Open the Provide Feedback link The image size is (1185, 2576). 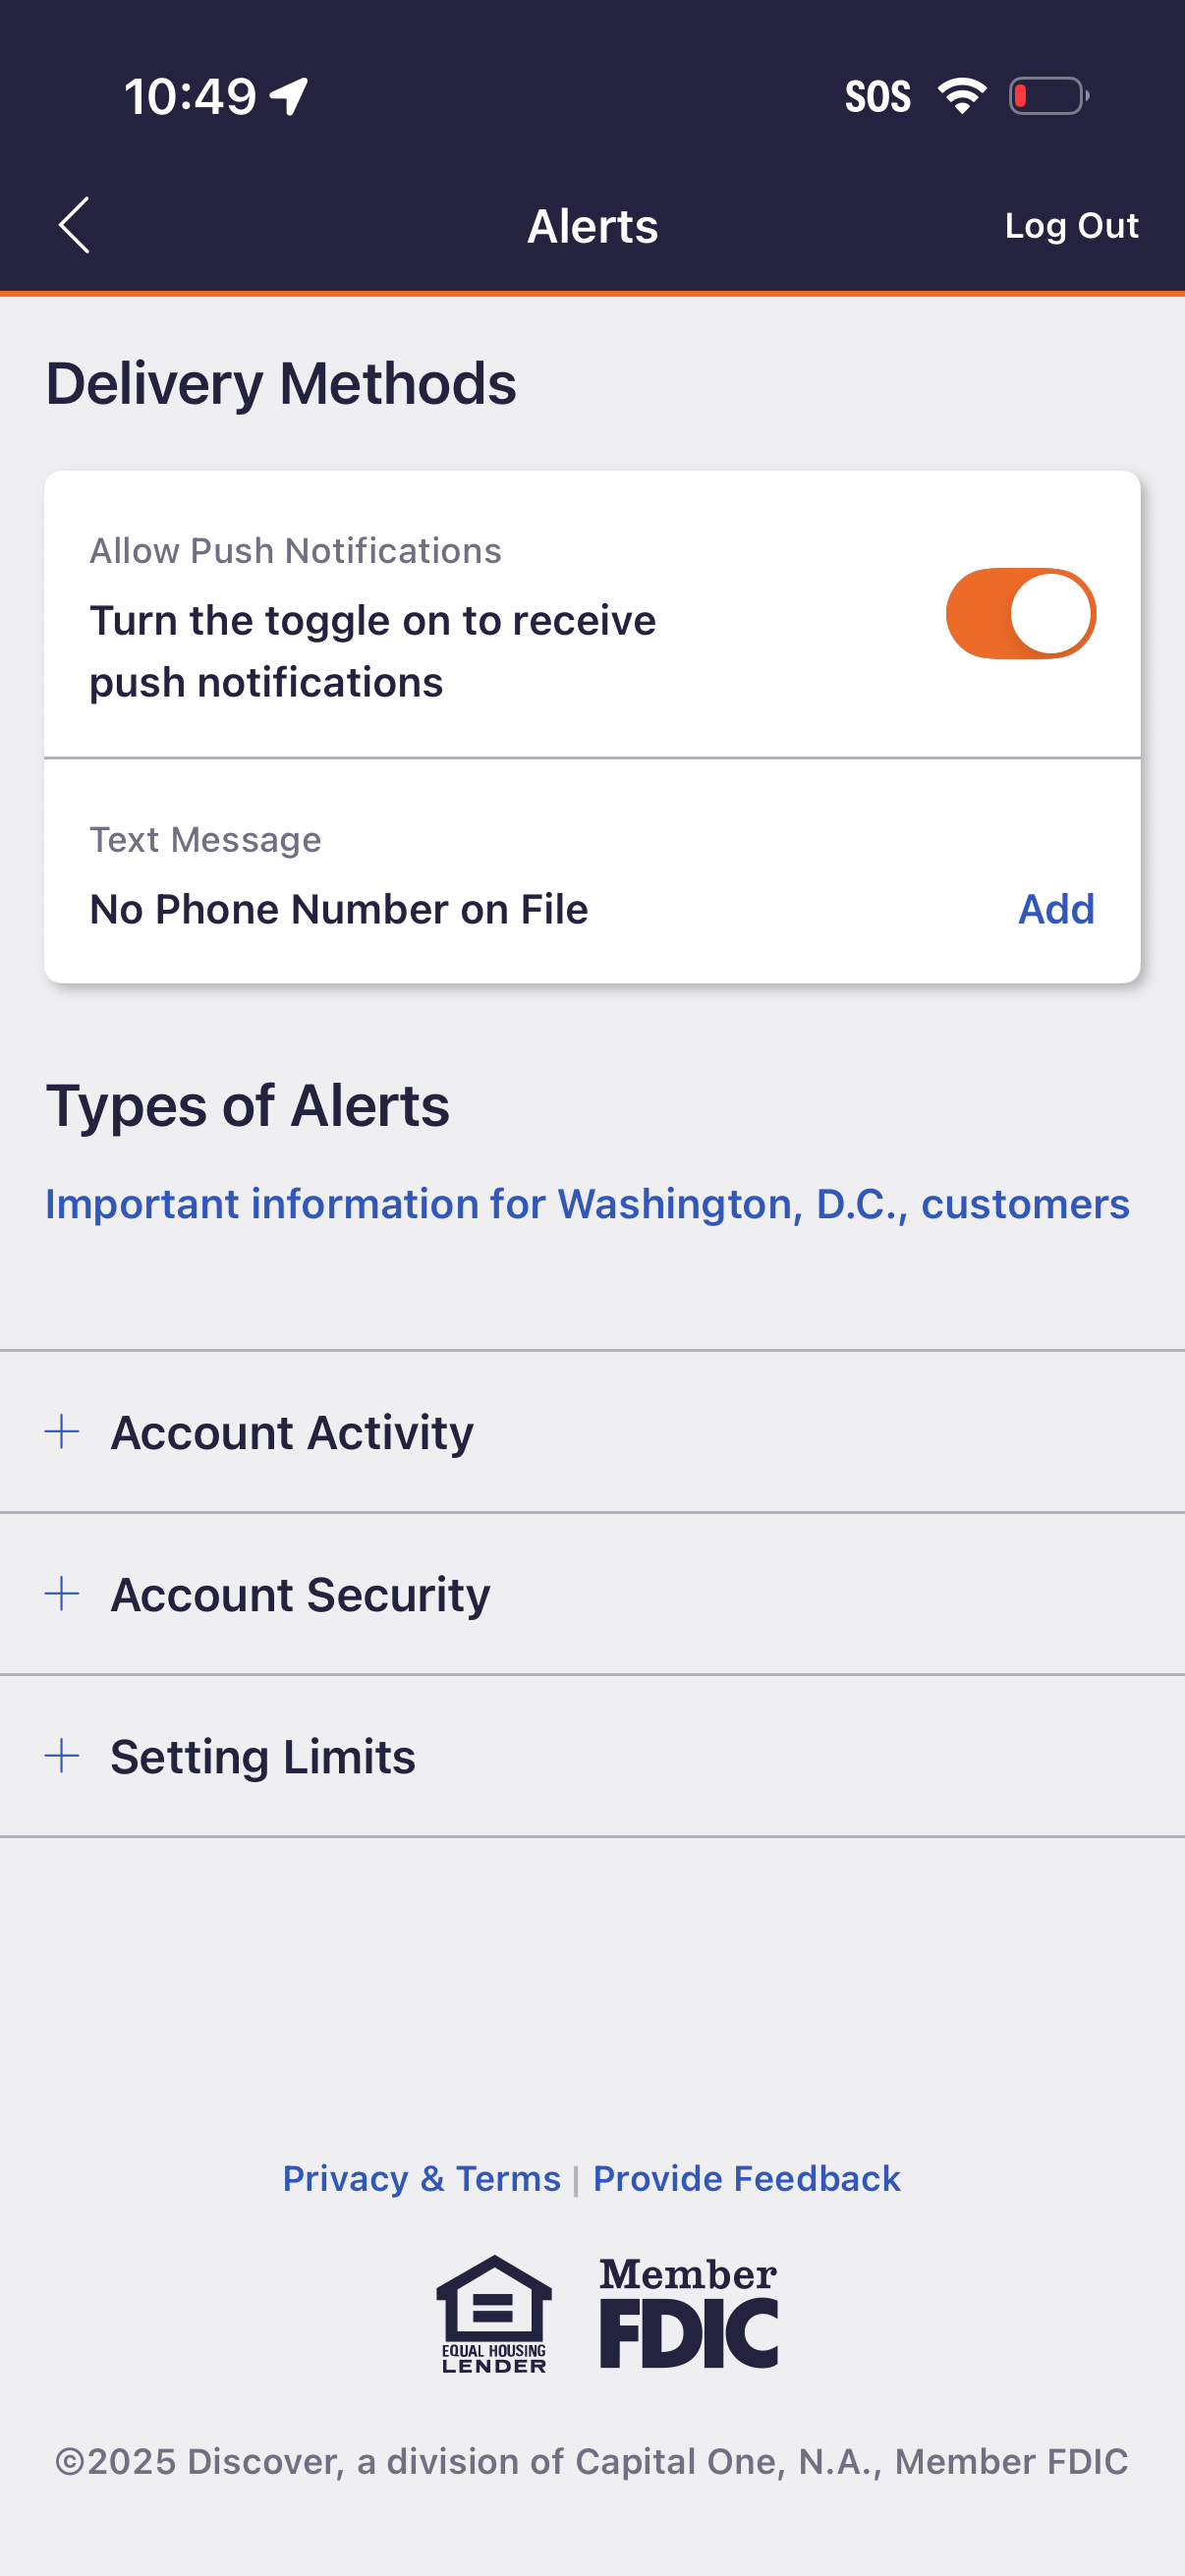click(x=746, y=2178)
